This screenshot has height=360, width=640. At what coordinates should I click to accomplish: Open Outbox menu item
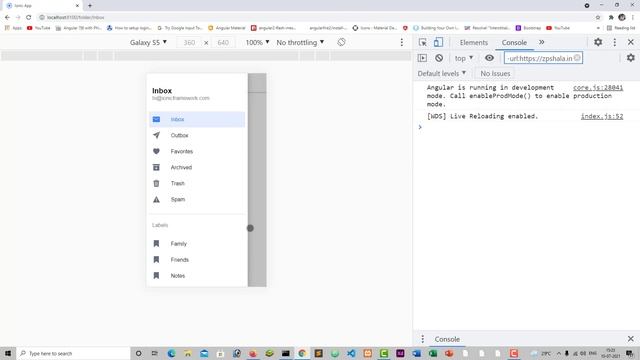click(x=197, y=135)
